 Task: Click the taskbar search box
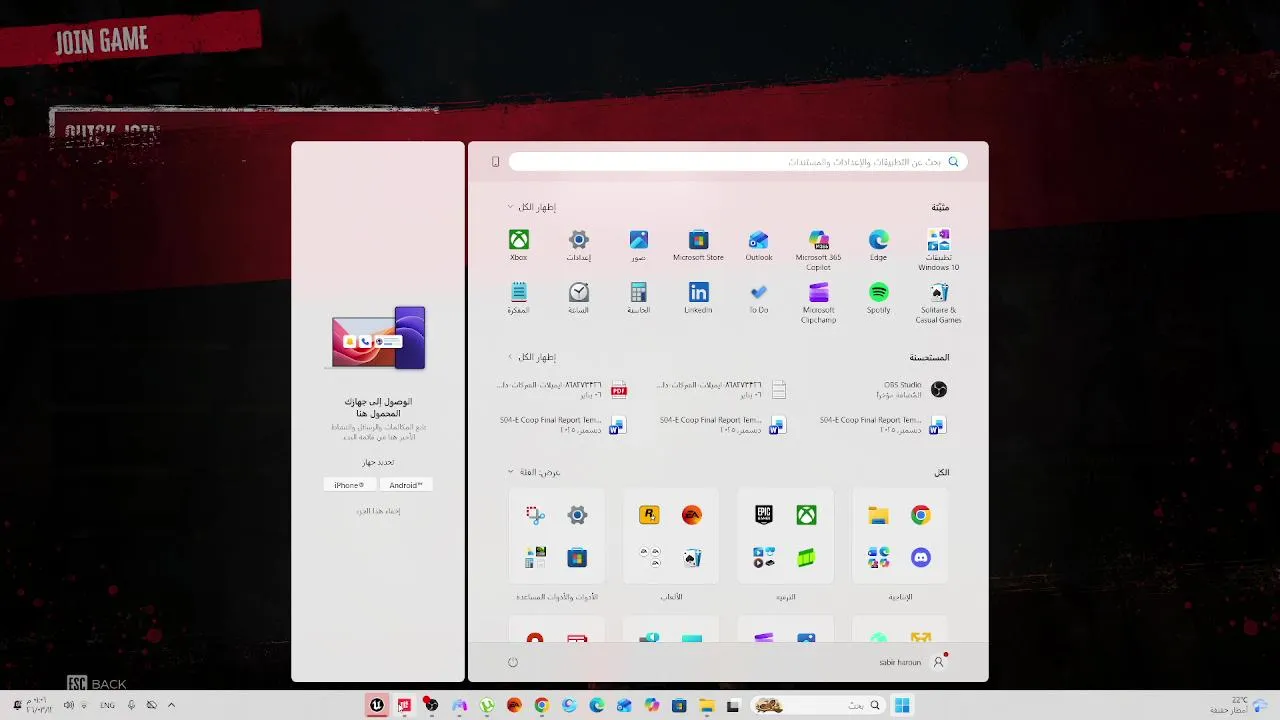[x=818, y=705]
